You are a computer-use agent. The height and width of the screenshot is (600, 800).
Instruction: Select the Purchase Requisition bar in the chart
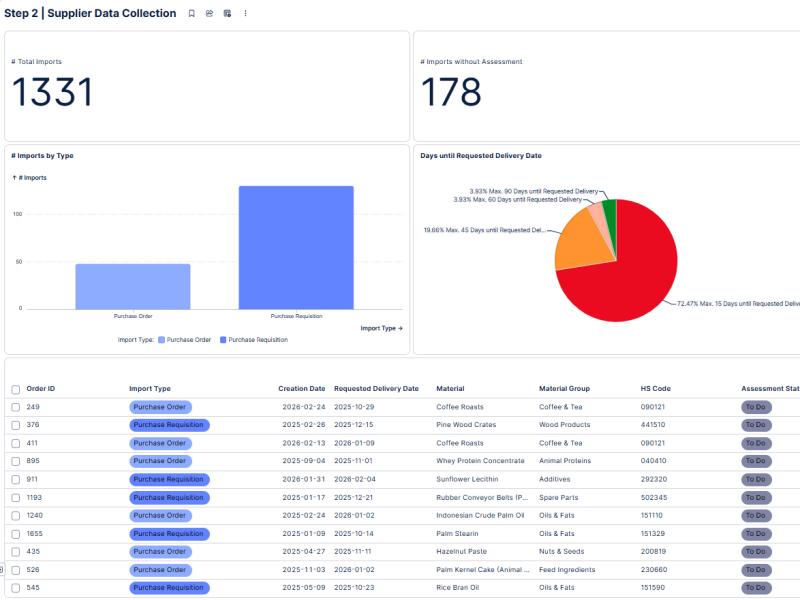[295, 247]
